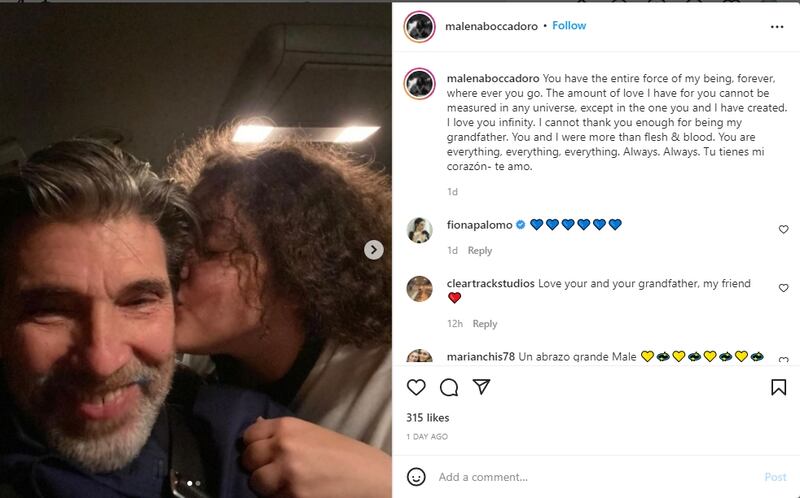Screen dimensions: 800x498
Task: Like cleartrackstudios' comment
Action: pos(783,288)
